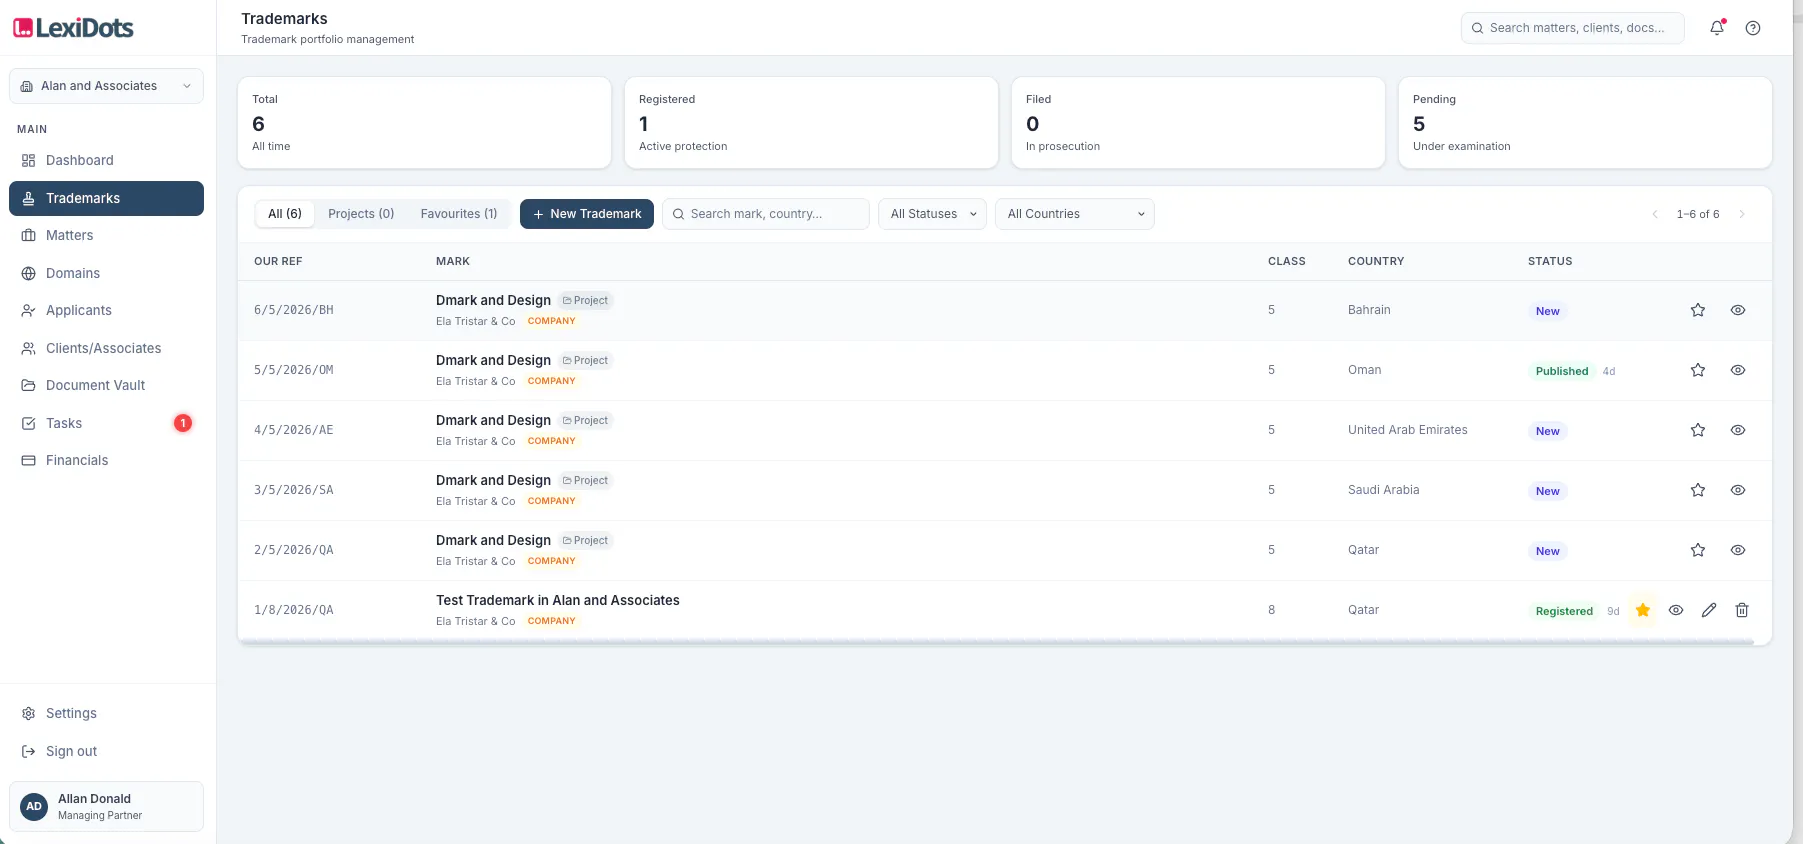
Task: Click the Filed summary card
Action: tap(1198, 123)
